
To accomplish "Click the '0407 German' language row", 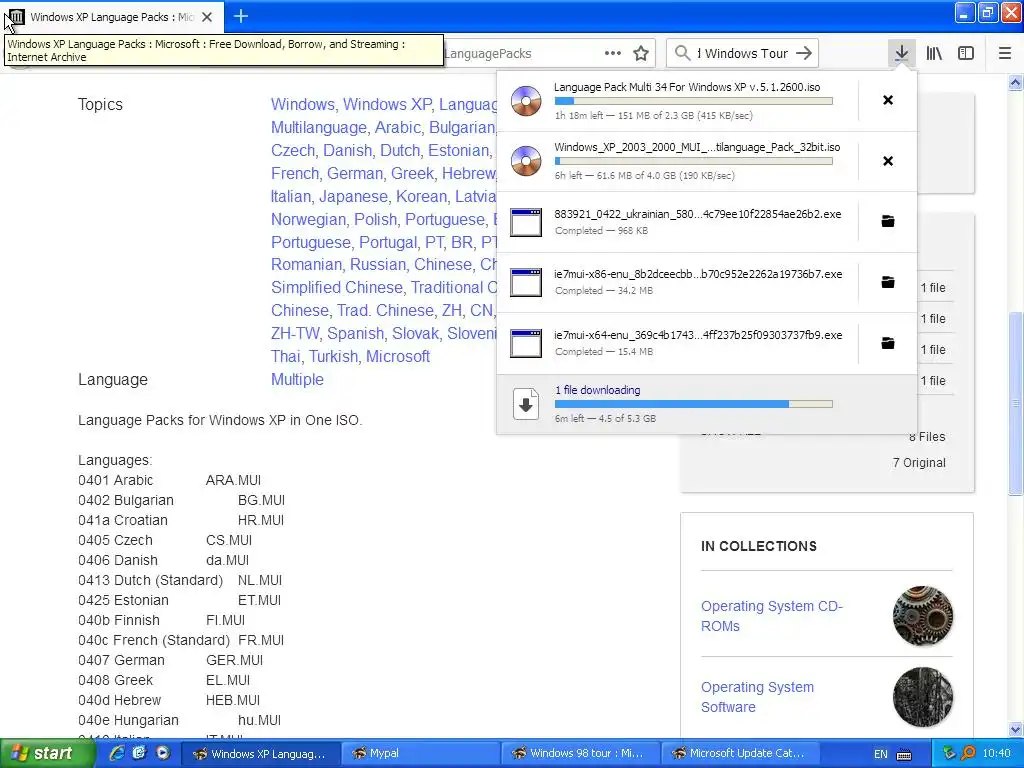I will (x=170, y=661).
